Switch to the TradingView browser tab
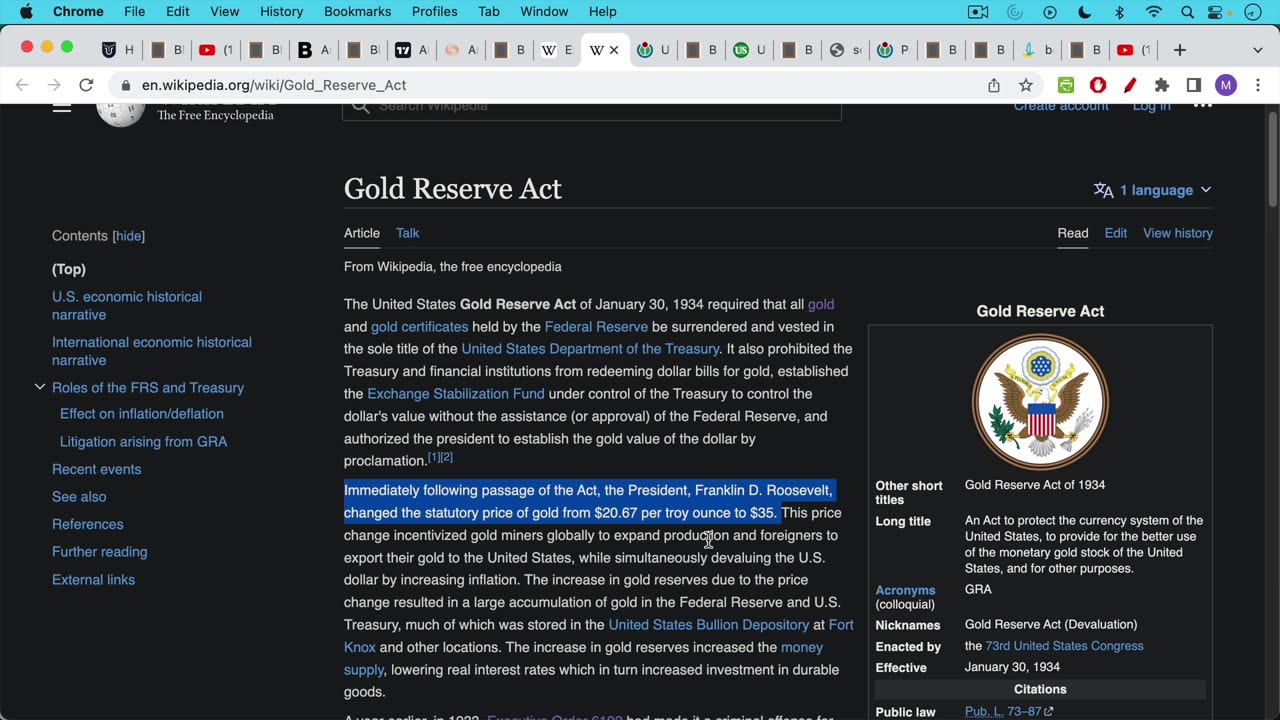The height and width of the screenshot is (720, 1280). (x=412, y=50)
